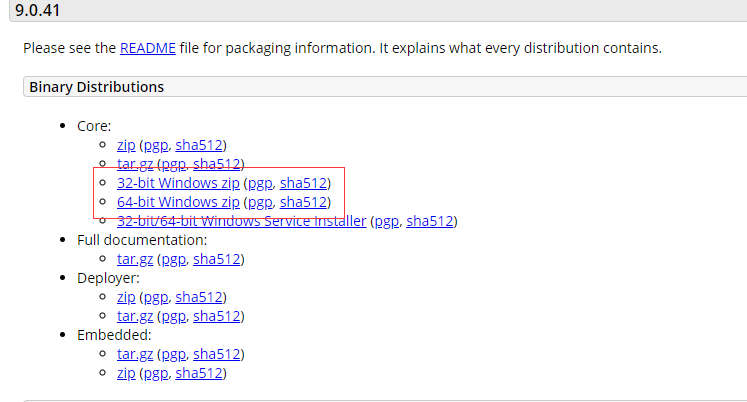Download the Full documentation tar.gz
Viewport: 747px width, 402px height.
(x=135, y=259)
